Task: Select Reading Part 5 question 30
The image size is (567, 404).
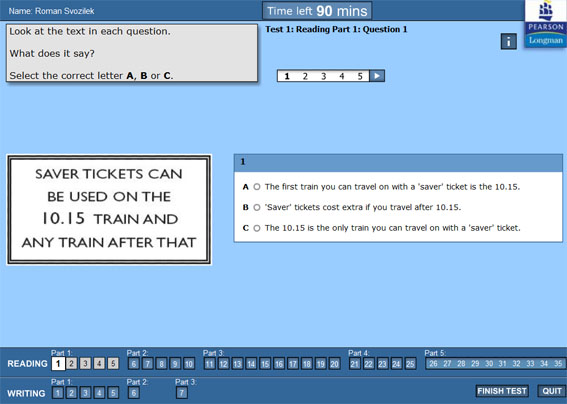Action: pyautogui.click(x=489, y=363)
